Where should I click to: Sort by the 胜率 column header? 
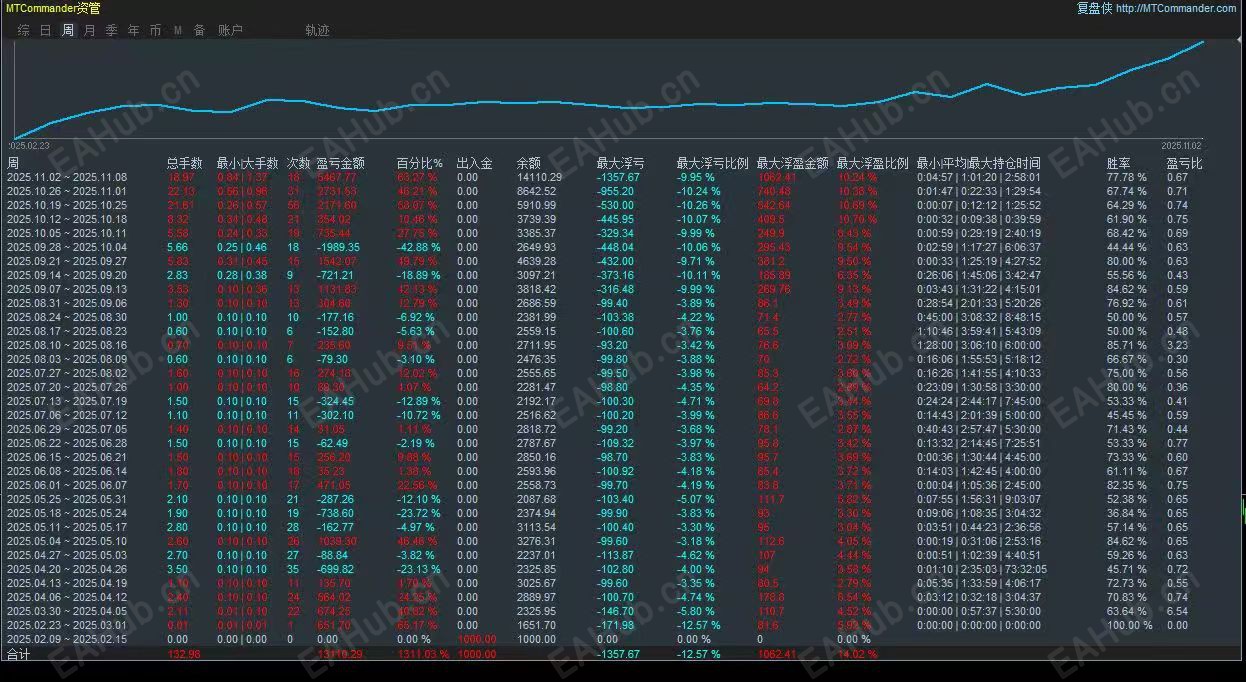(x=1119, y=163)
